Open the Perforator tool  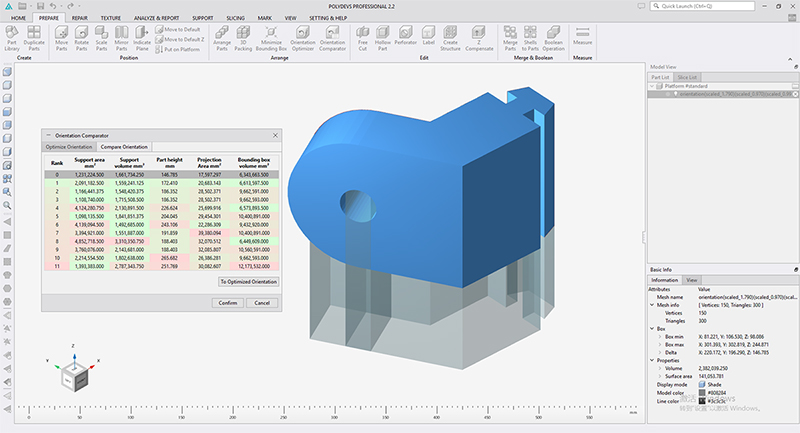coord(406,36)
